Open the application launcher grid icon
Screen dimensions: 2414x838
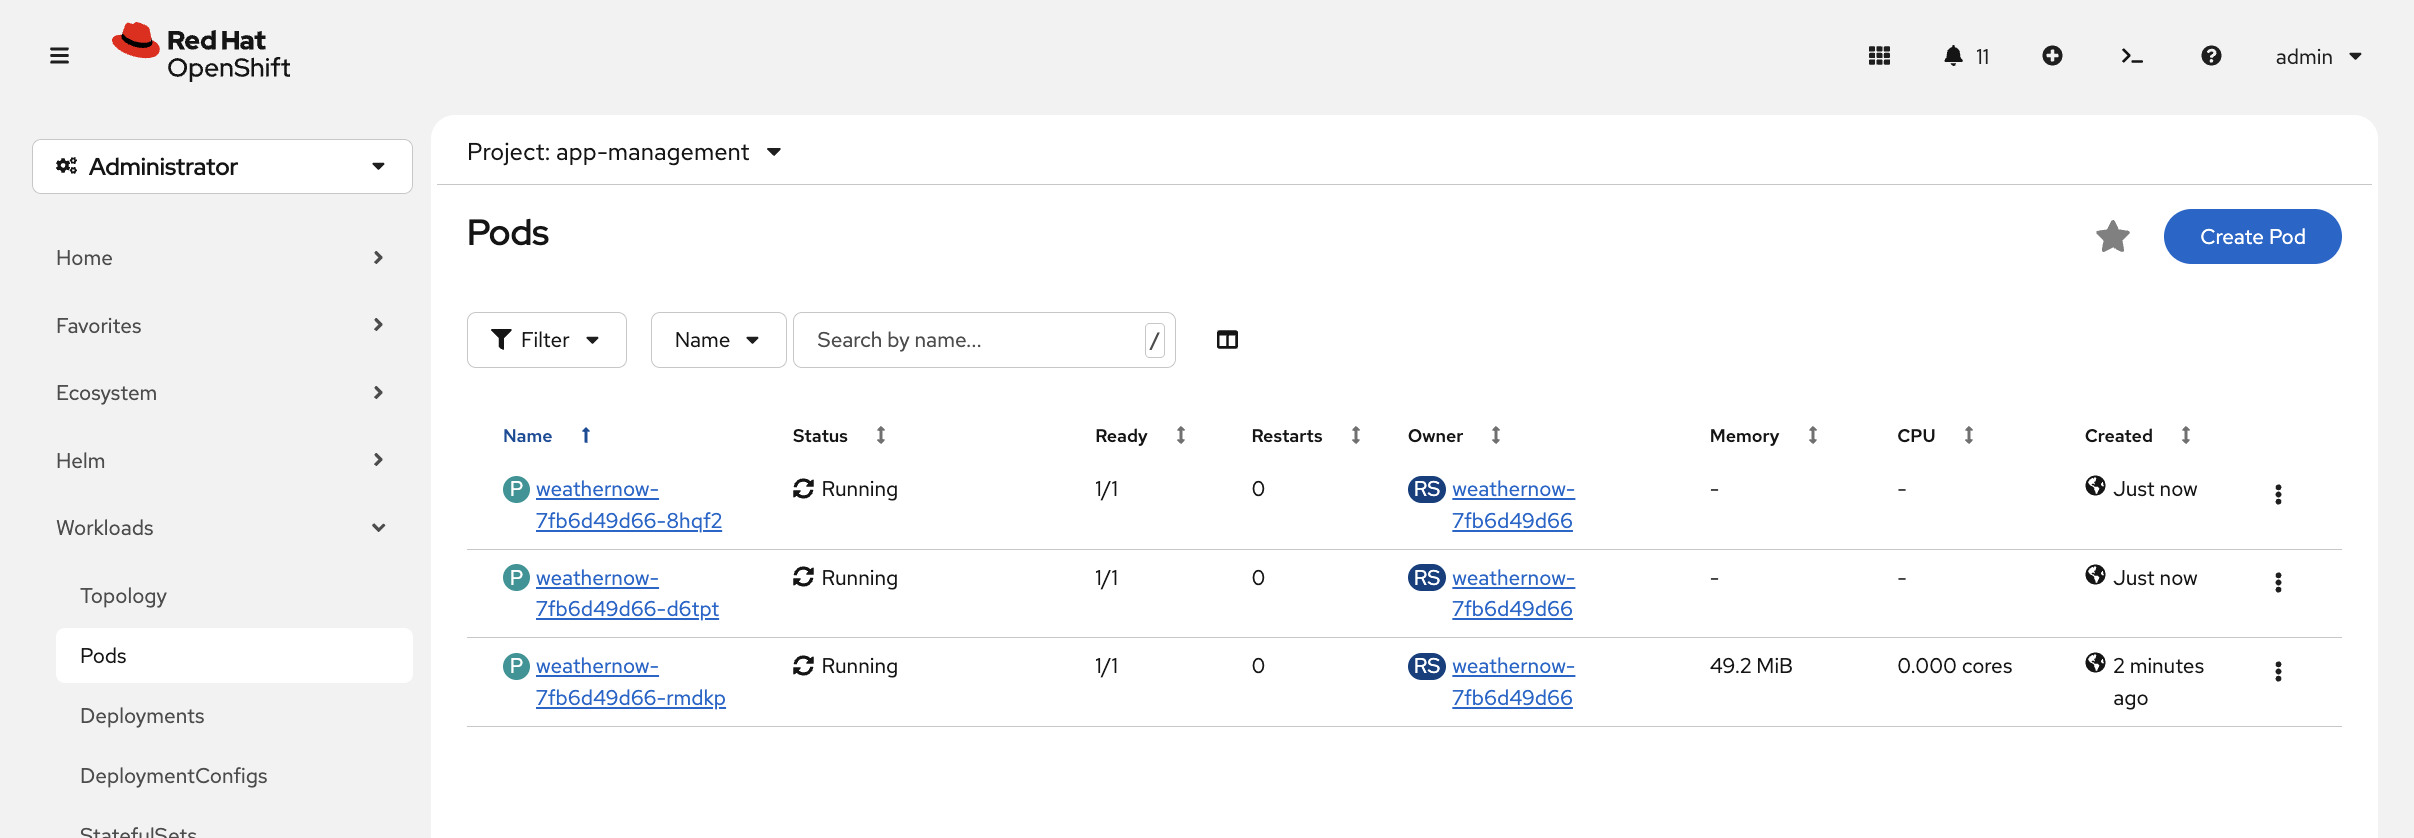[x=1879, y=56]
